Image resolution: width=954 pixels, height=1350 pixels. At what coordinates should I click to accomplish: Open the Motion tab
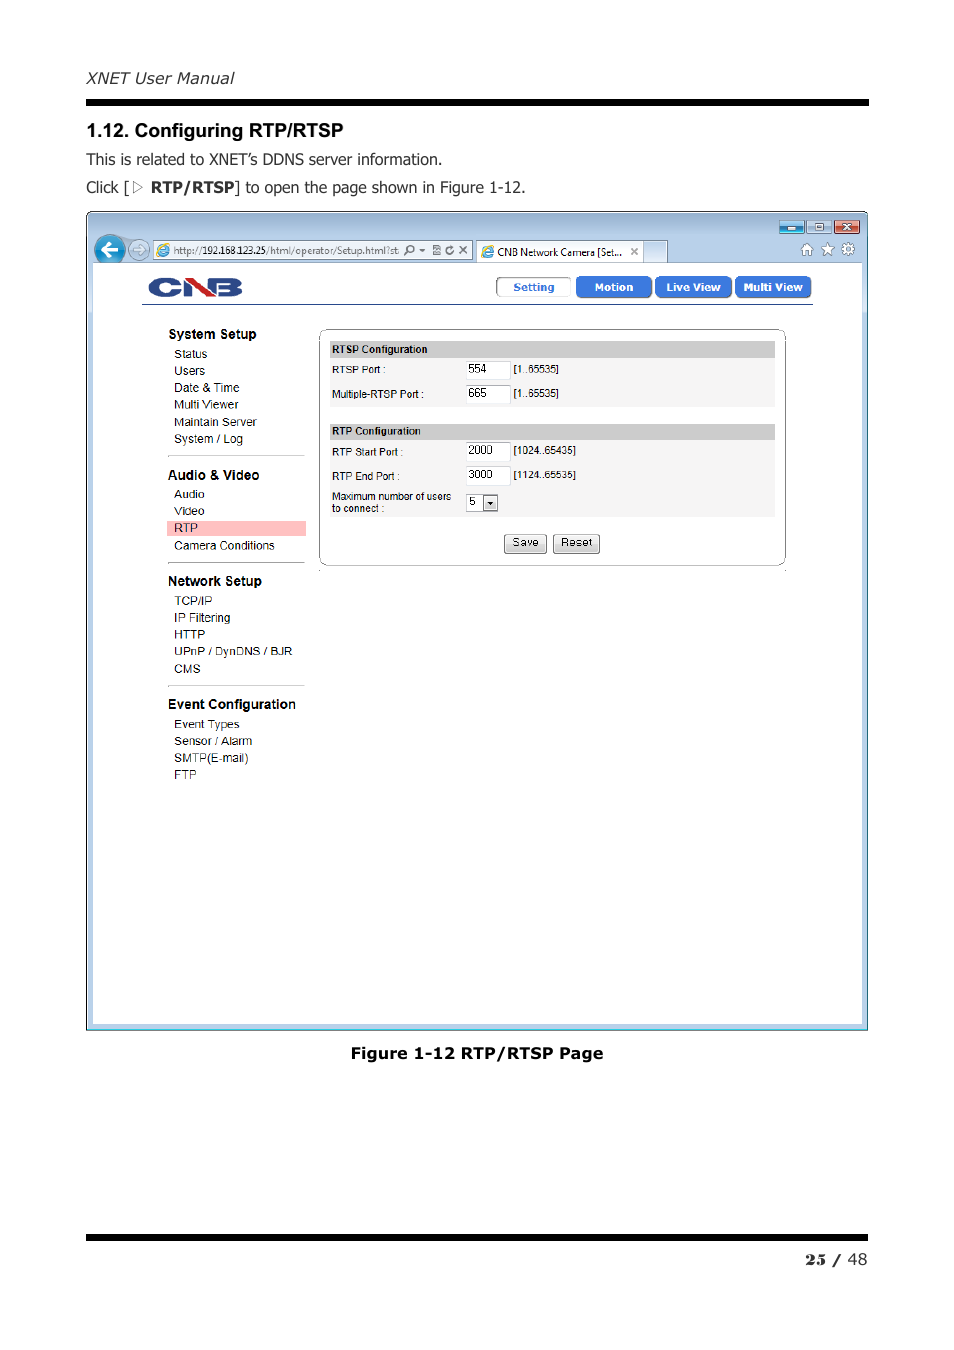click(614, 287)
